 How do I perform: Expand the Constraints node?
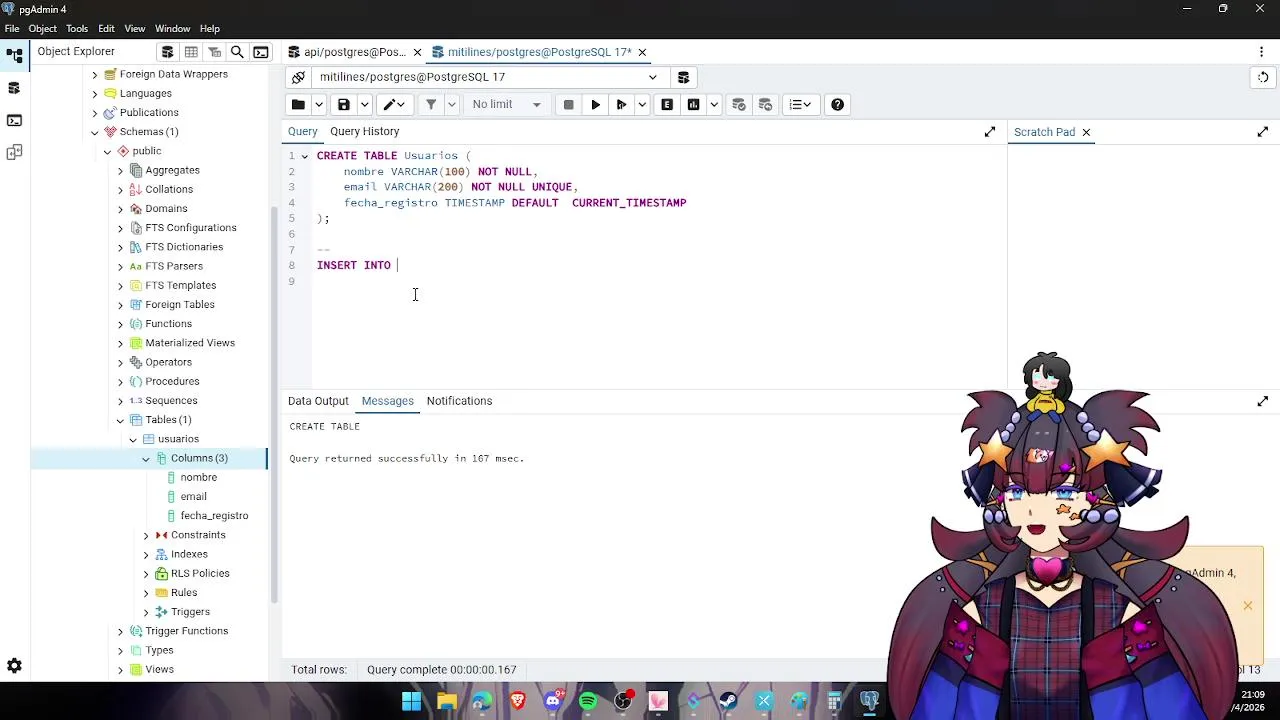146,535
